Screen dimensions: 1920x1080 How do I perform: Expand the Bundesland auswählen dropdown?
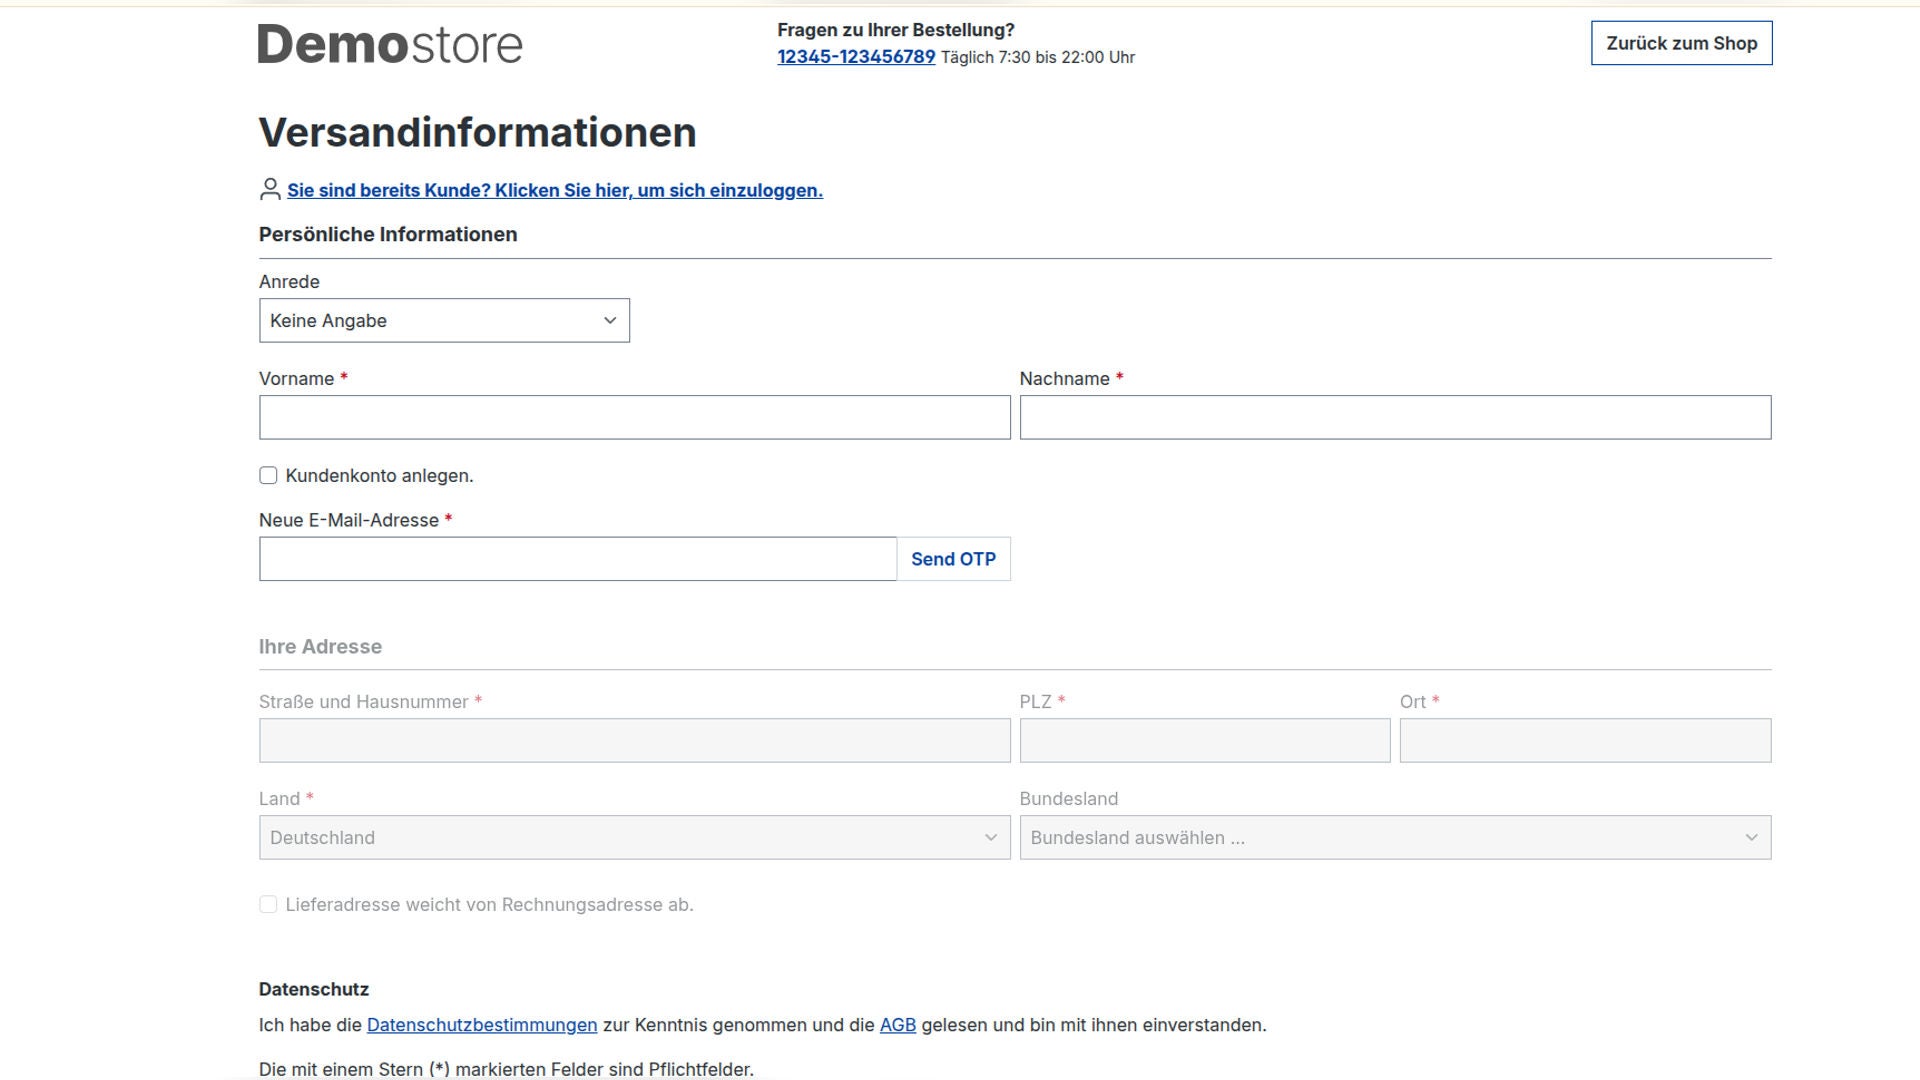point(1395,838)
